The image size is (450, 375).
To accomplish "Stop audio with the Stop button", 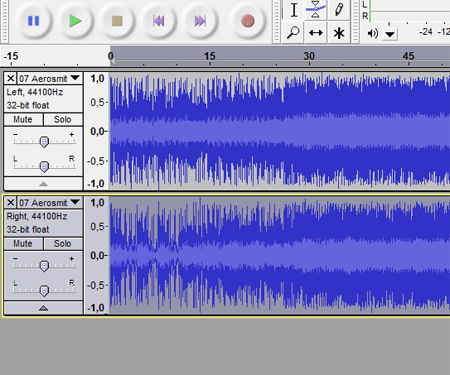I will [117, 21].
